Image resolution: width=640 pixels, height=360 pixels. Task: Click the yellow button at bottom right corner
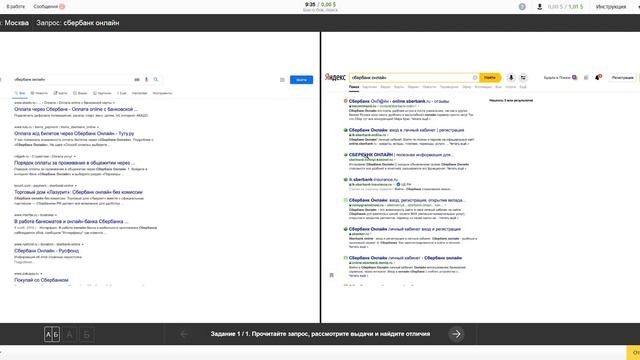[633, 352]
